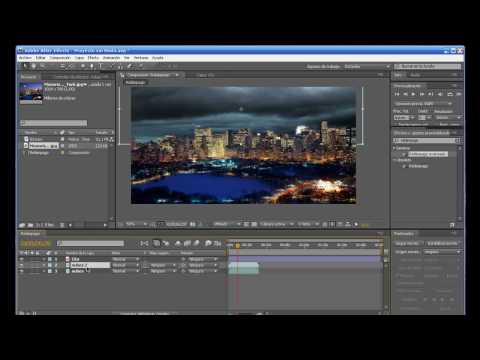Click the current time indicator on timeline ruler

(x=238, y=245)
